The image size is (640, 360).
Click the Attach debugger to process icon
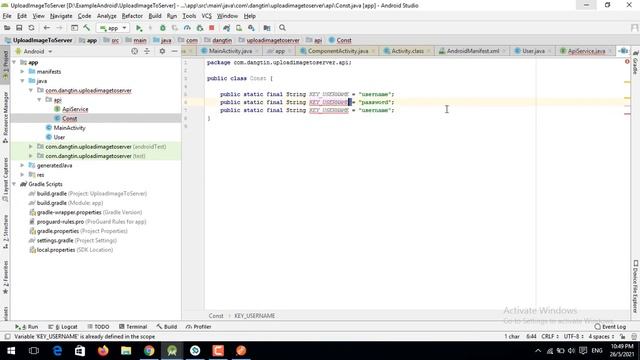[x=200, y=28]
